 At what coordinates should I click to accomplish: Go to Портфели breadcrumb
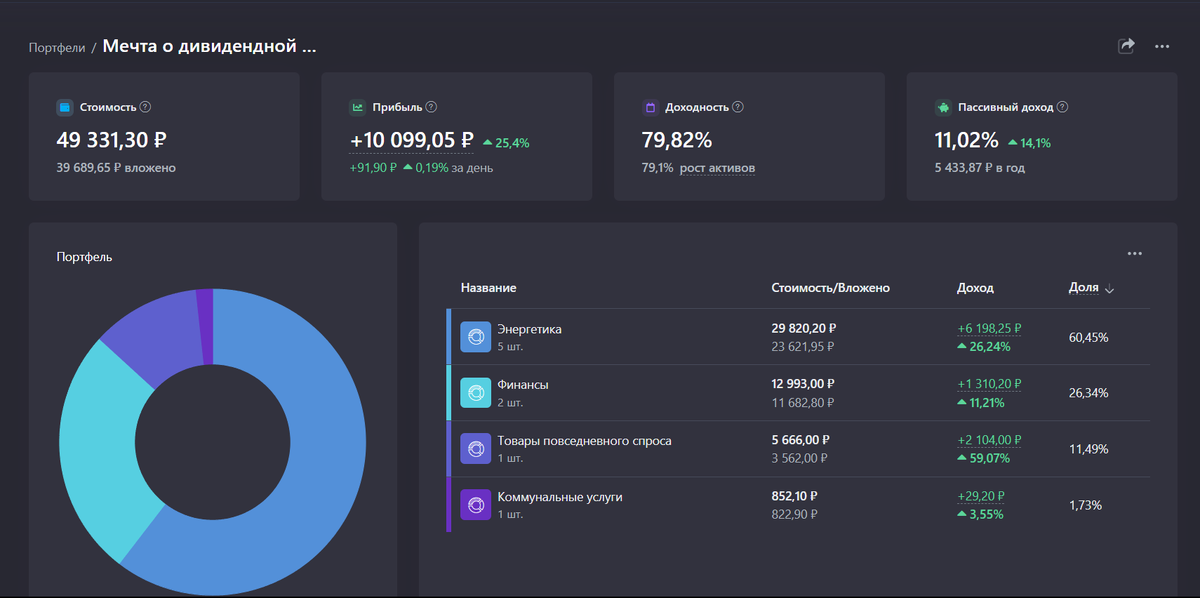point(57,47)
